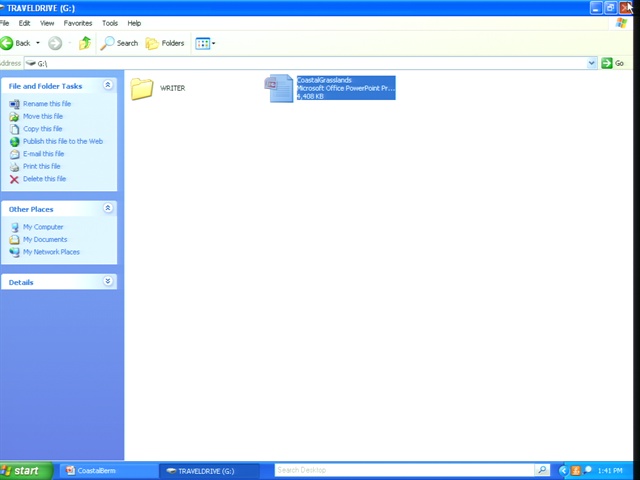Open the Favorites menu

[78, 23]
